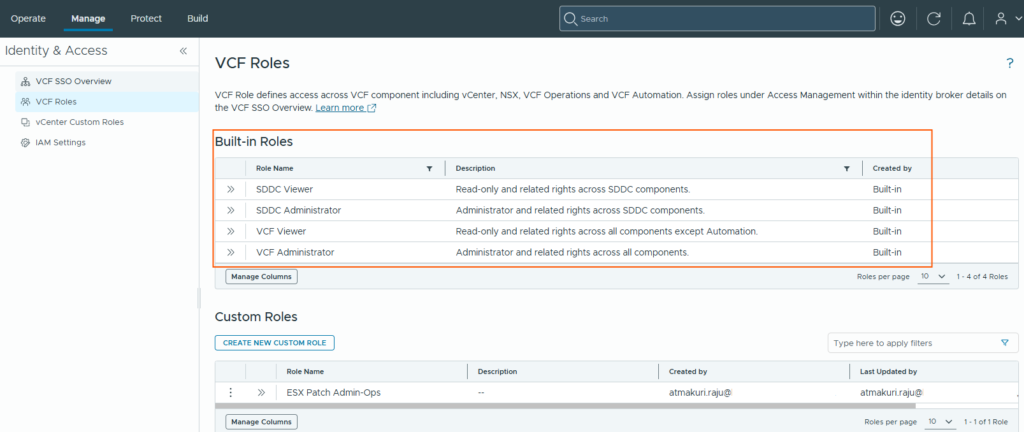Click the built-in Role Name column header
The image size is (1024, 432).
click(x=274, y=168)
